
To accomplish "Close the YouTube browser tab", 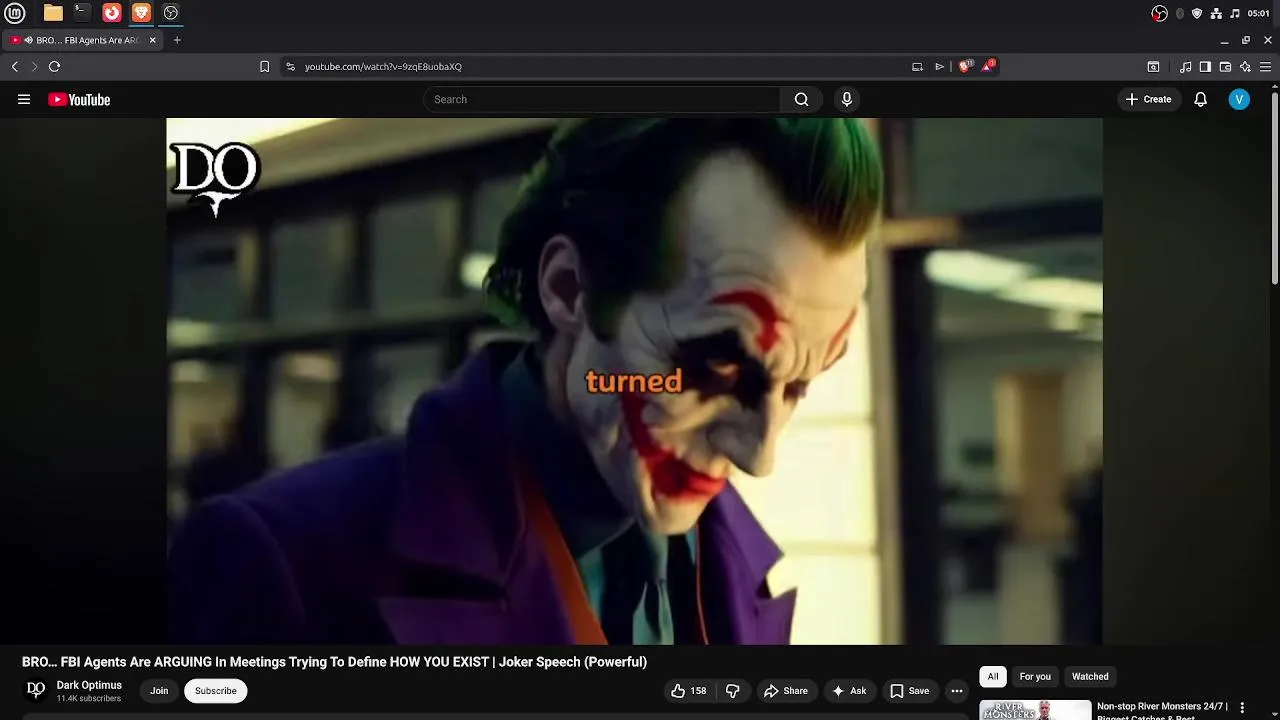I will [x=153, y=40].
